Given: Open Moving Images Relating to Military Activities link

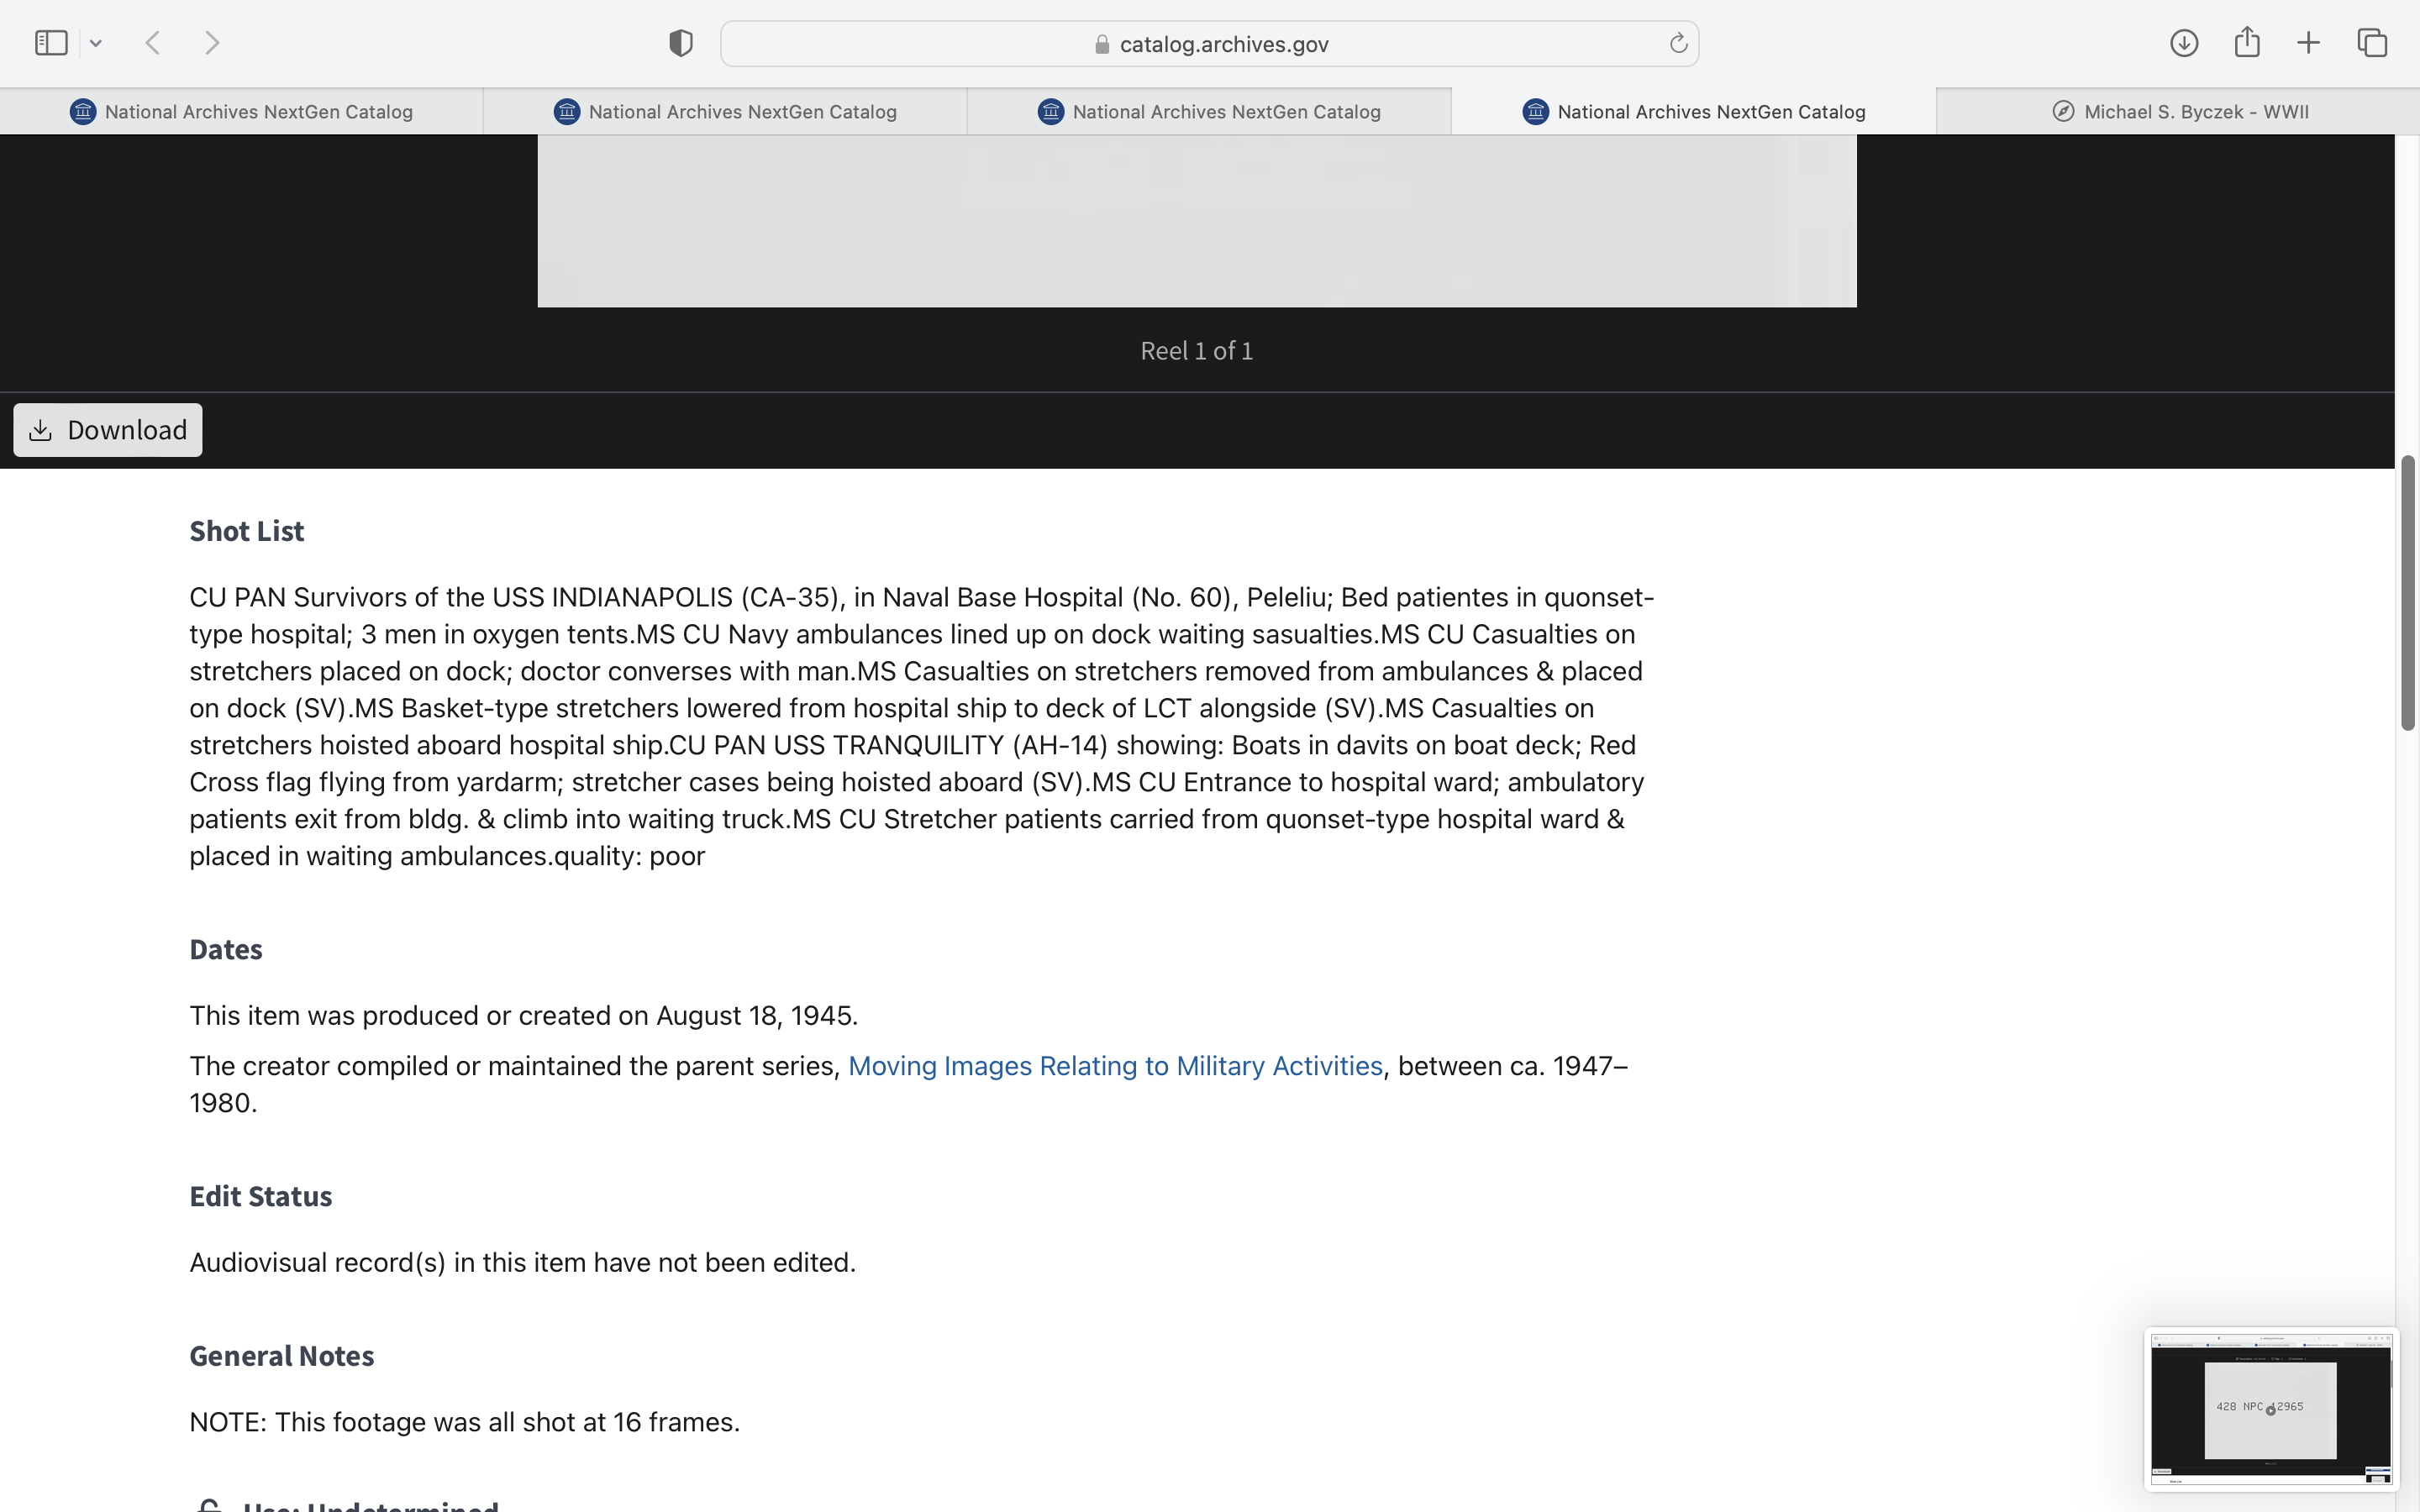Looking at the screenshot, I should [x=1115, y=1066].
